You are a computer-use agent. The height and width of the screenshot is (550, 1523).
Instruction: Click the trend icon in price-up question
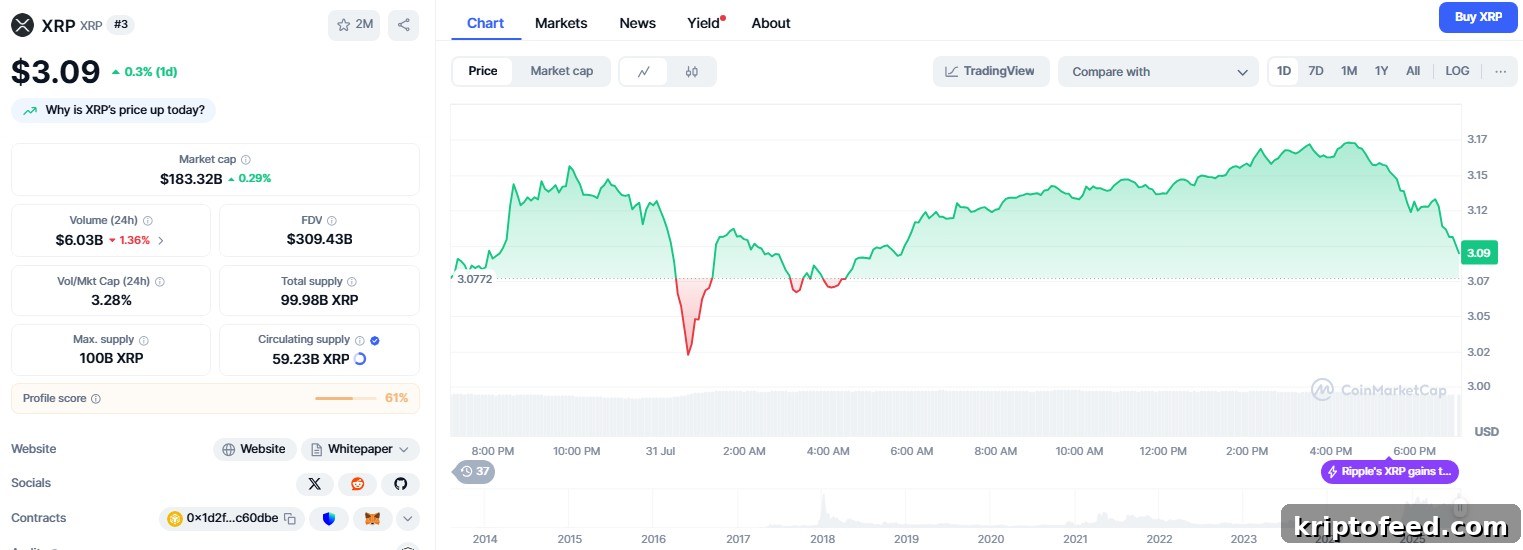30,111
